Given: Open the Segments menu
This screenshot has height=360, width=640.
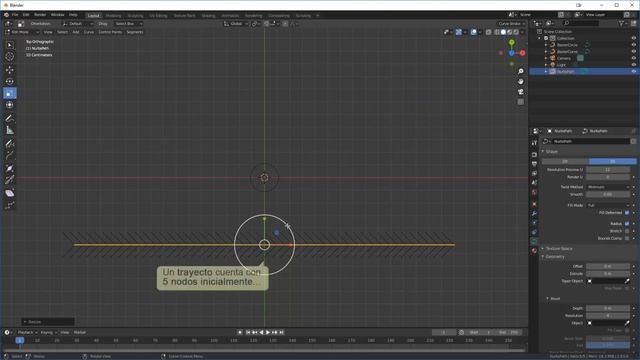Looking at the screenshot, I should click(x=135, y=32).
